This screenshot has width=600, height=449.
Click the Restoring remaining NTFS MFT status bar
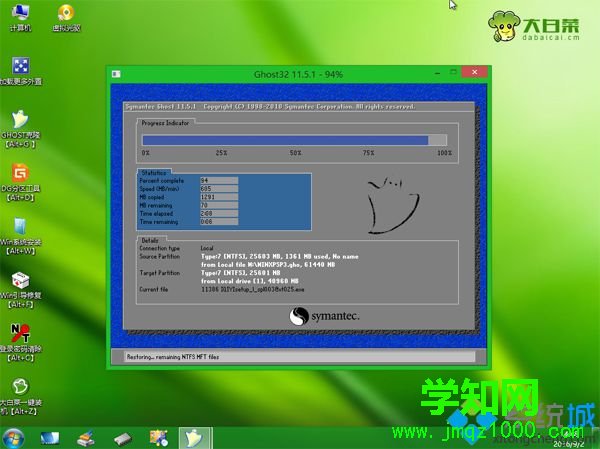[x=299, y=357]
